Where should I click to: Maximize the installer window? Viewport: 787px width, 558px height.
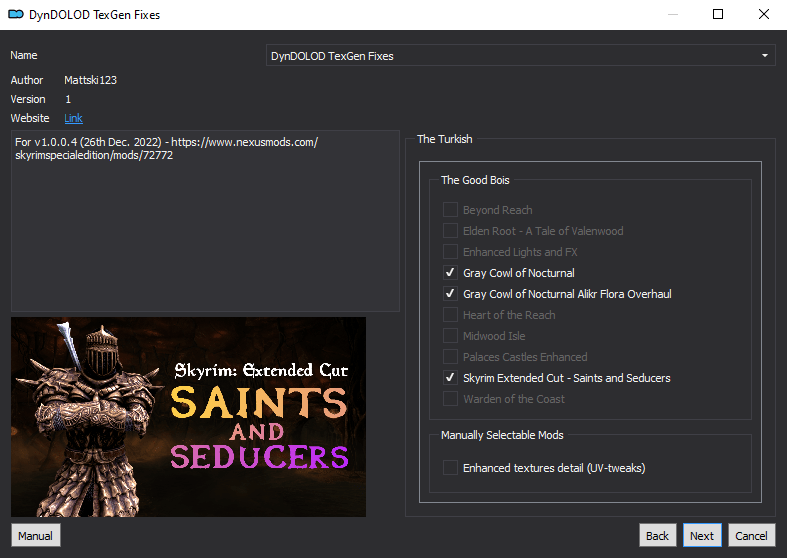(x=718, y=14)
